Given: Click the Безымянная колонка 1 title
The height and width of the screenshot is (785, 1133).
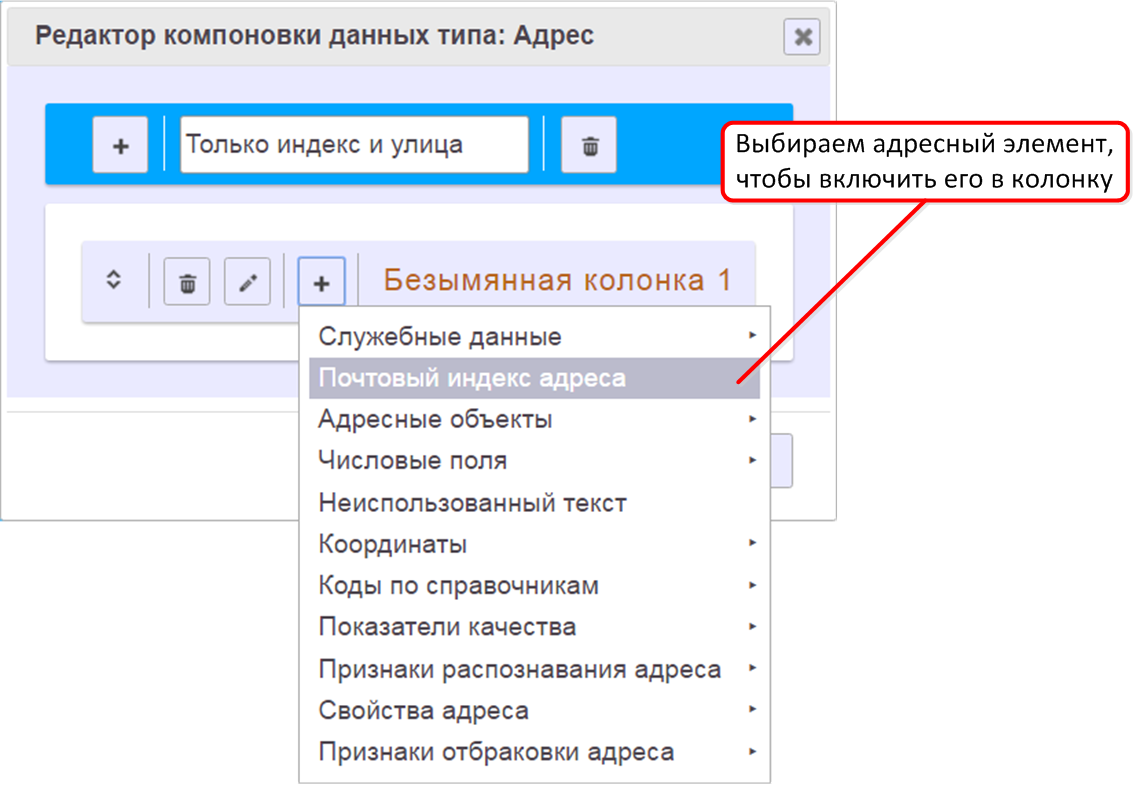Looking at the screenshot, I should click(x=557, y=281).
